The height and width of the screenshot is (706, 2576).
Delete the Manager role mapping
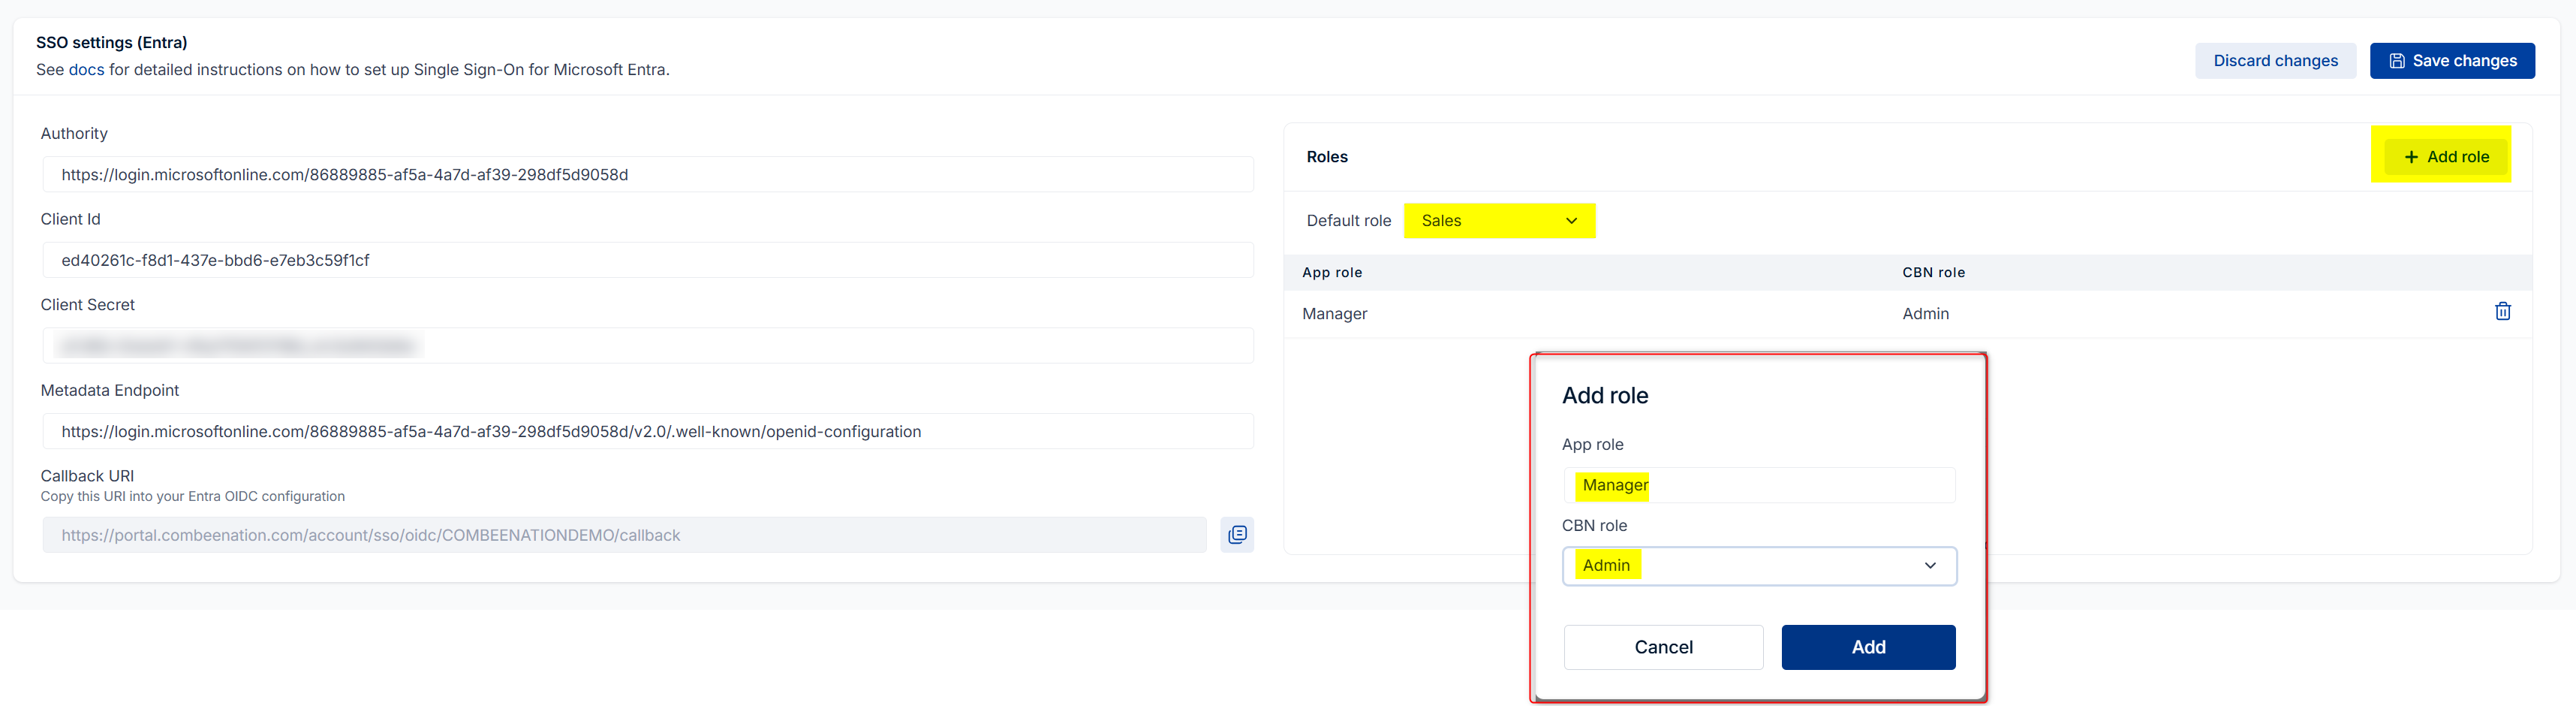2502,312
